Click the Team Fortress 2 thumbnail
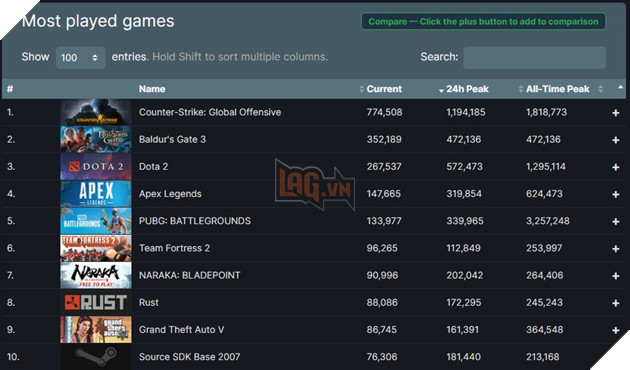The height and width of the screenshot is (370, 630). 96,248
